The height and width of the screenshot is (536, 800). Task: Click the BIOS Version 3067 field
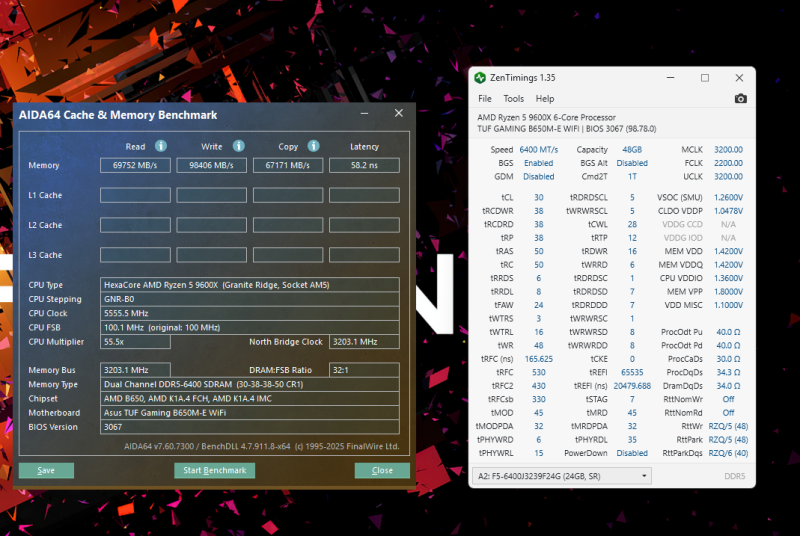pyautogui.click(x=249, y=427)
